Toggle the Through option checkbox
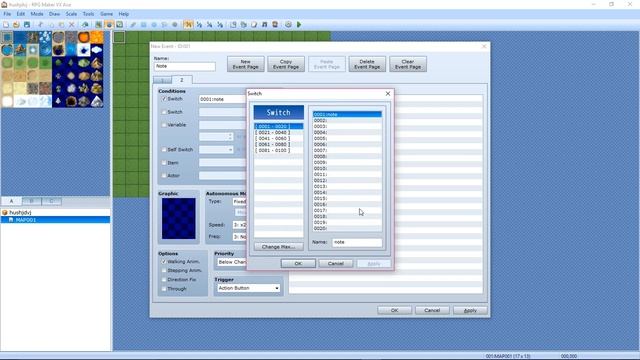The image size is (640, 360). (x=164, y=289)
